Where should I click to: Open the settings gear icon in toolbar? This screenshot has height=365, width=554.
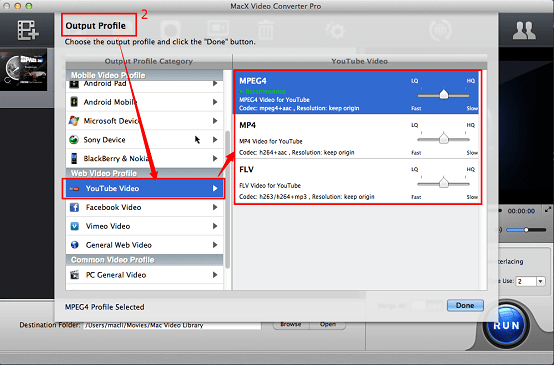[x=335, y=30]
